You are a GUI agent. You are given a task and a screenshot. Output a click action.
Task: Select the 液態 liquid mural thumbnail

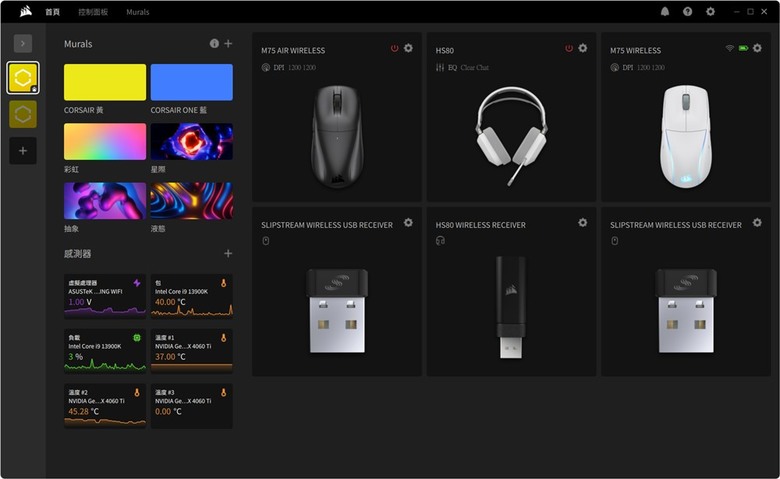192,201
